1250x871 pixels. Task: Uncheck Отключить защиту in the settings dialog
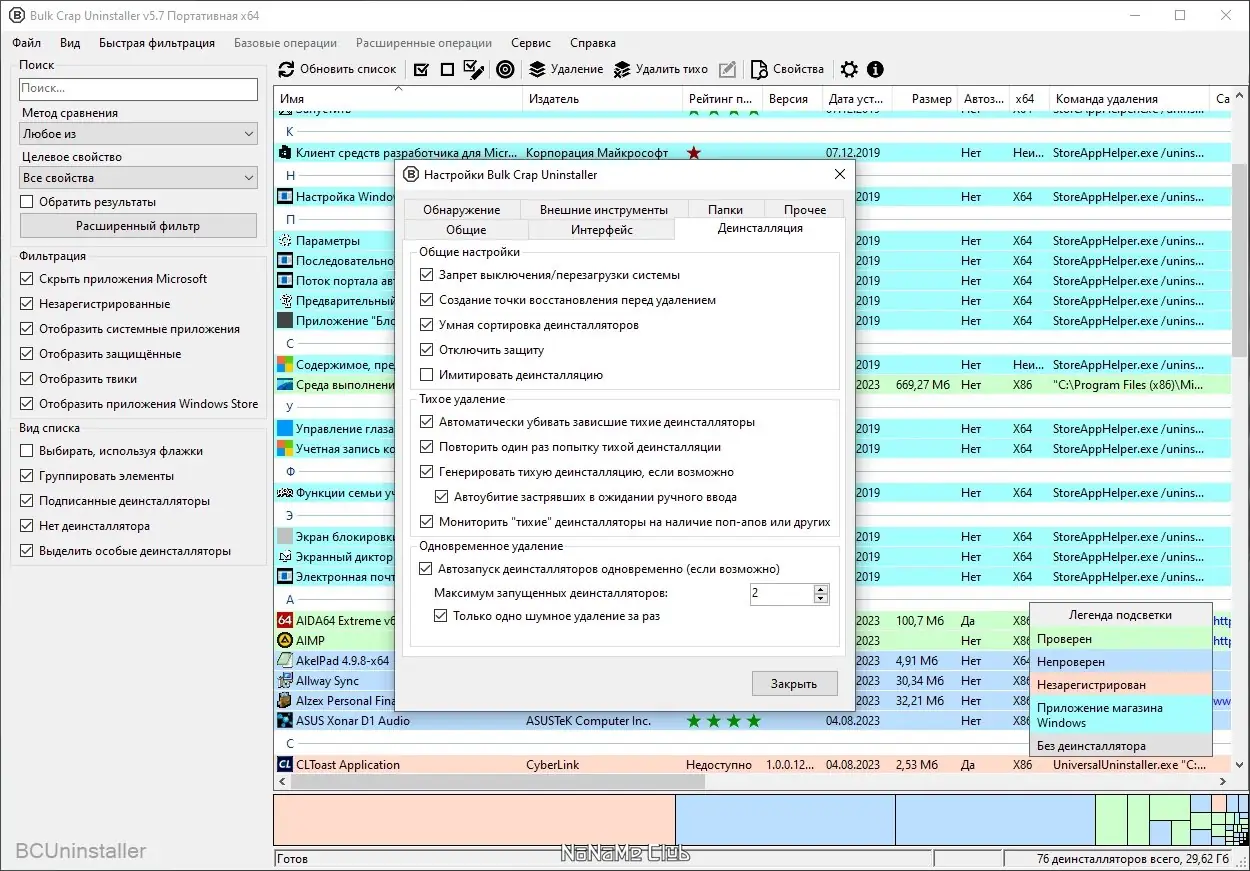click(427, 350)
